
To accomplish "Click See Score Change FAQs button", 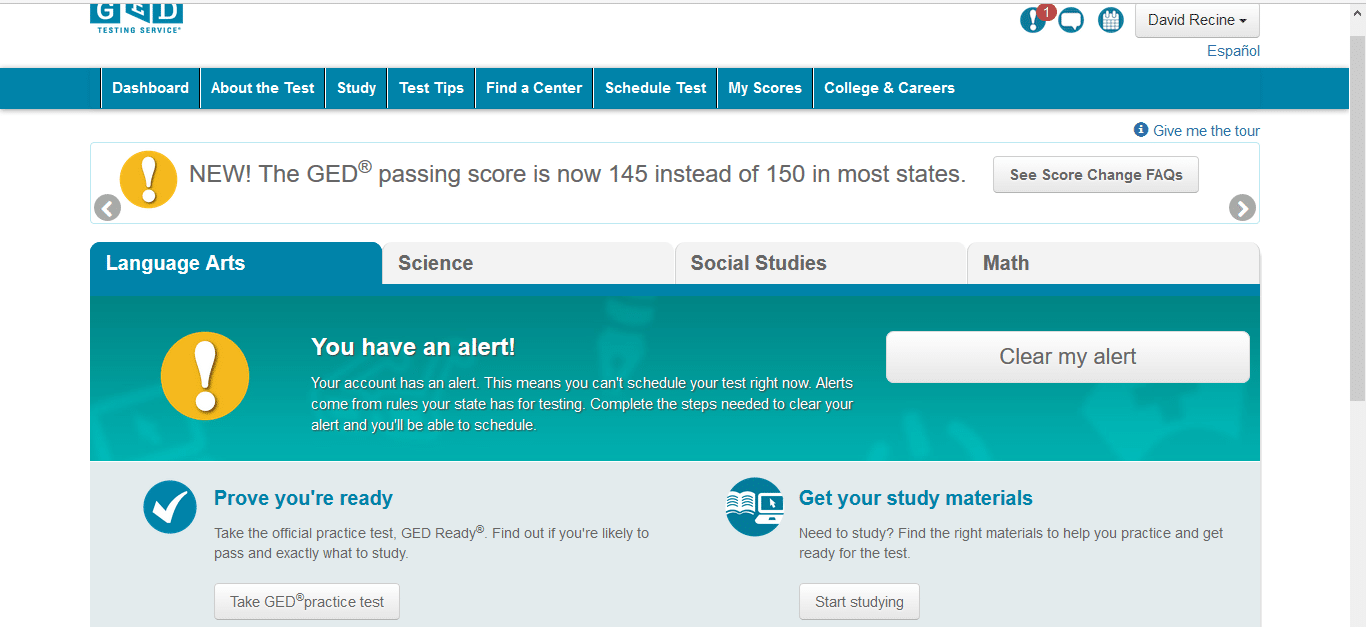I will tap(1096, 175).
